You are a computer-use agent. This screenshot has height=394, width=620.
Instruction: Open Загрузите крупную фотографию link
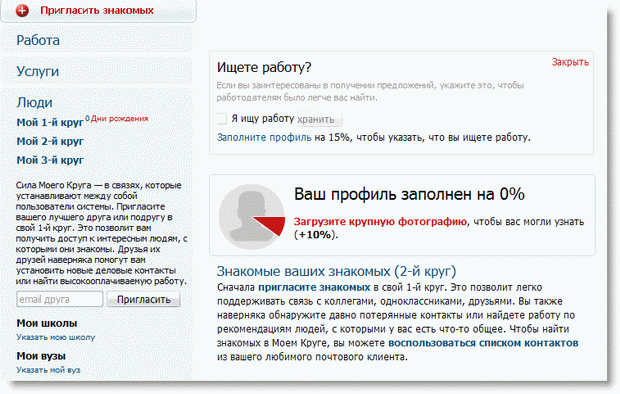coord(380,222)
